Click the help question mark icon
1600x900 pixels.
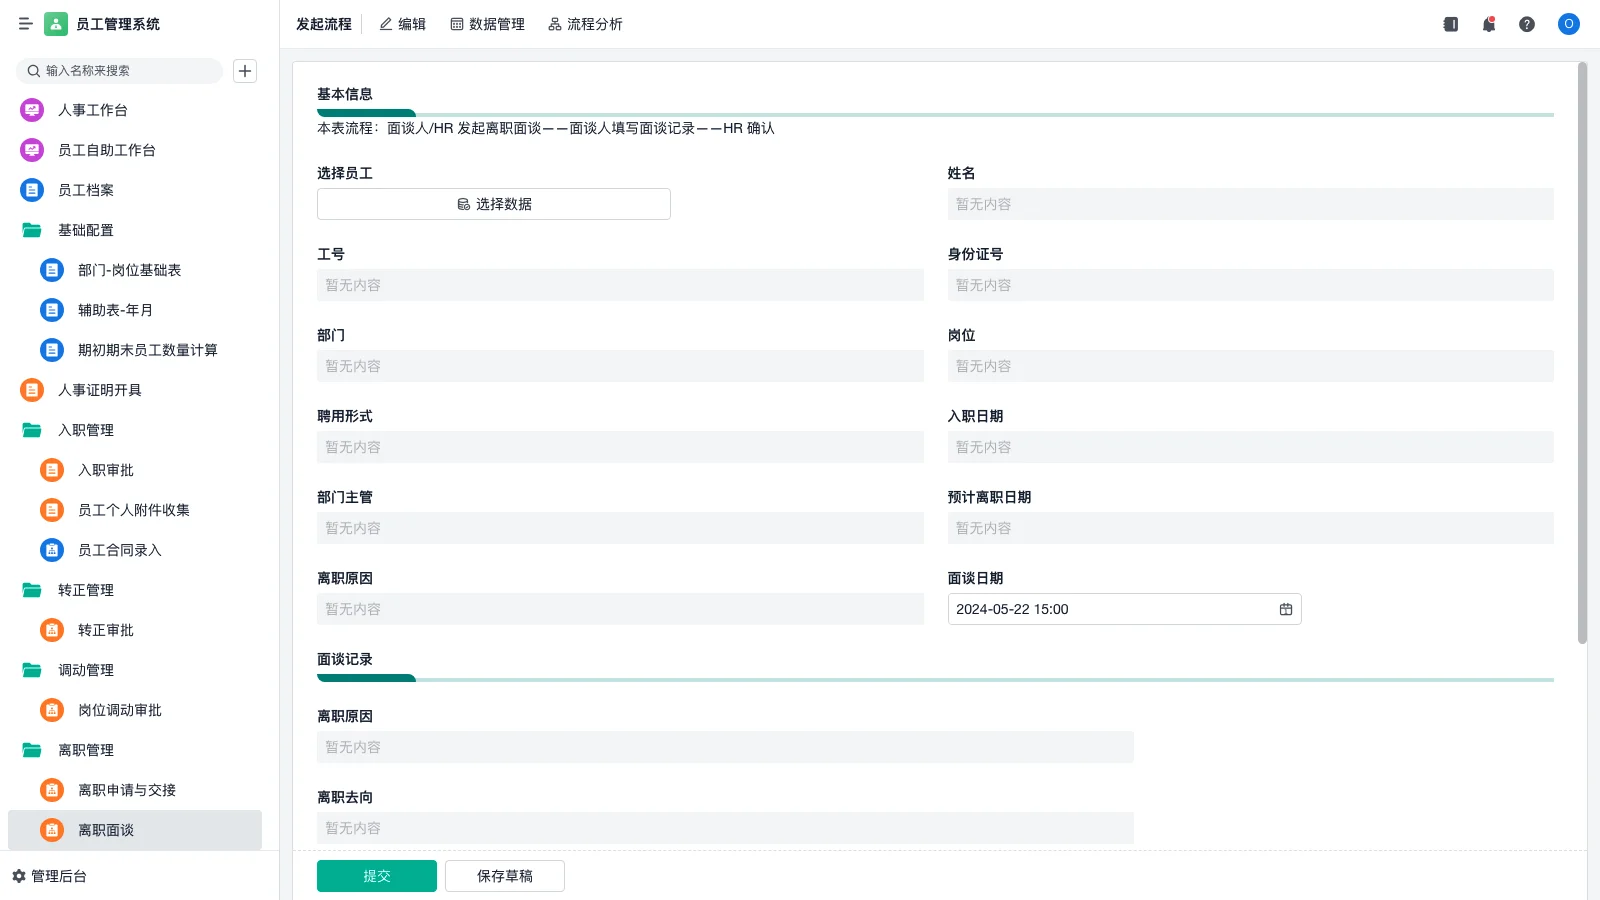(1527, 24)
